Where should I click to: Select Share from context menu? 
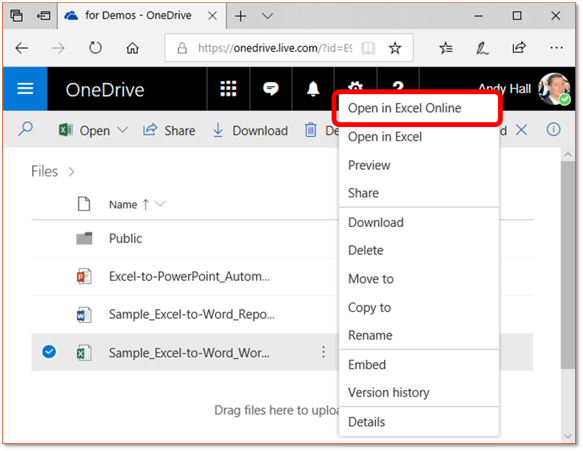click(x=419, y=193)
